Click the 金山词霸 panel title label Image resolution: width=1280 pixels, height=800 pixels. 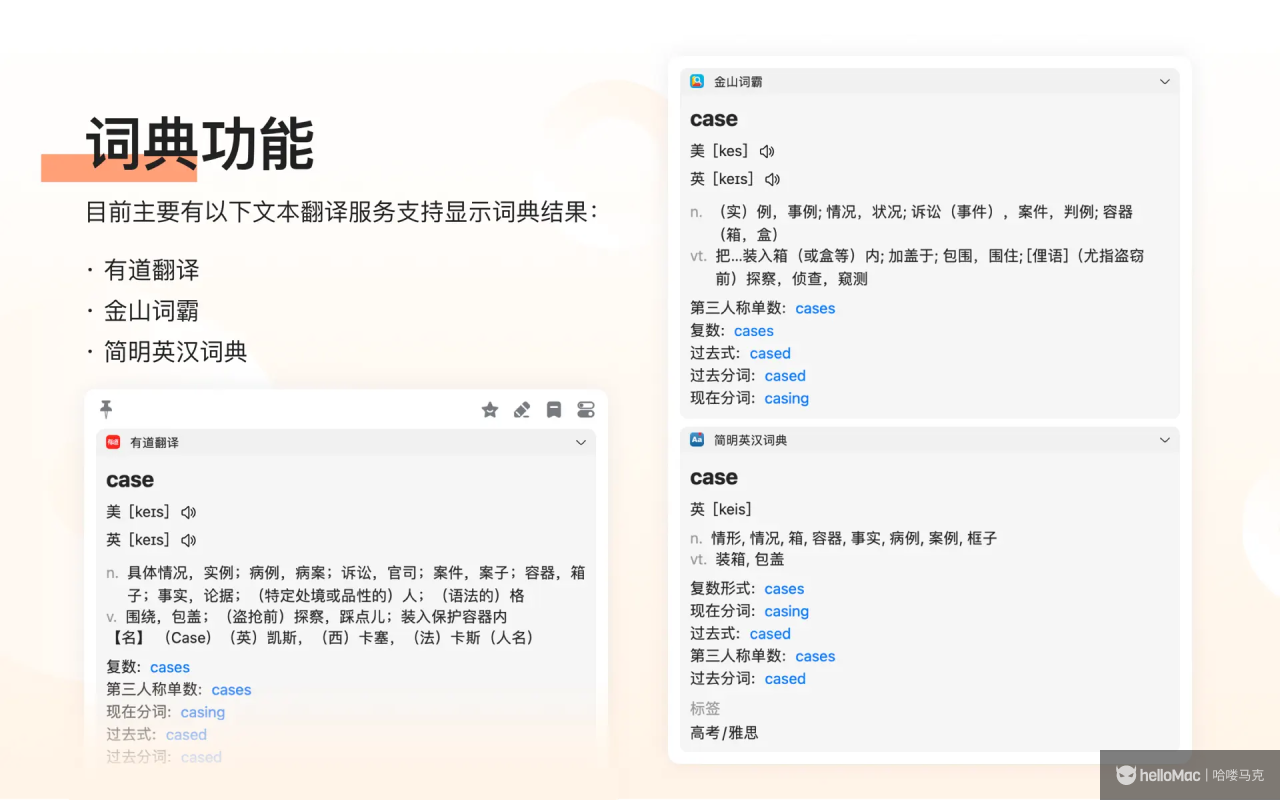pyautogui.click(x=738, y=81)
